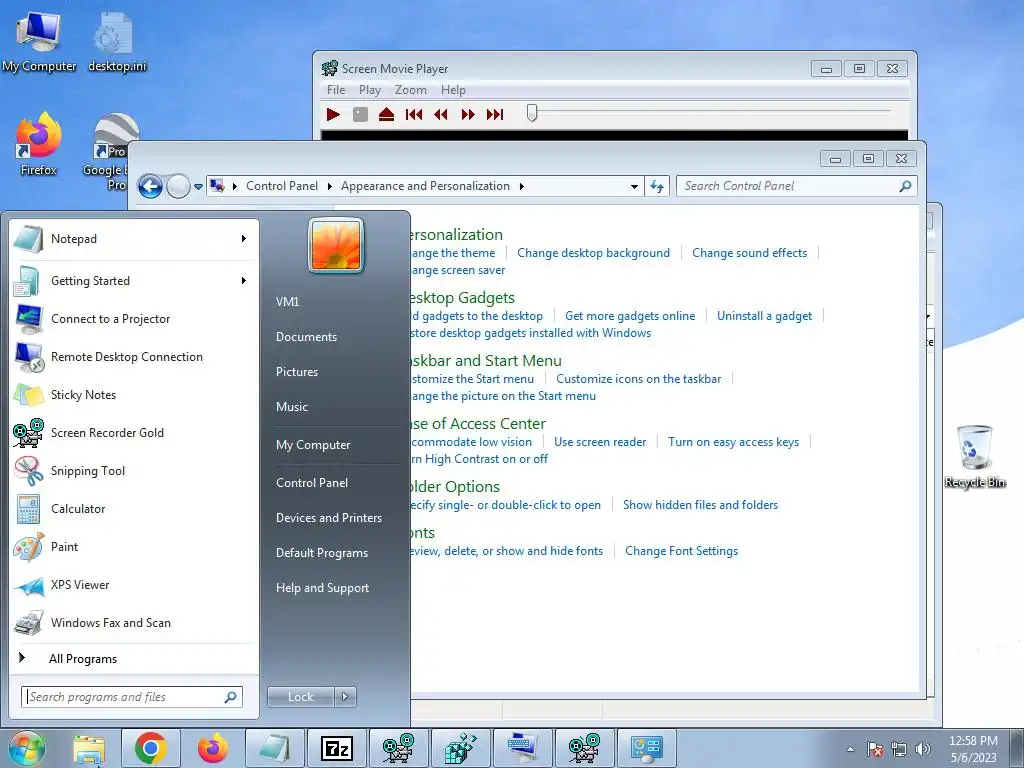Click the search magnifier in Control Panel

coord(905,186)
